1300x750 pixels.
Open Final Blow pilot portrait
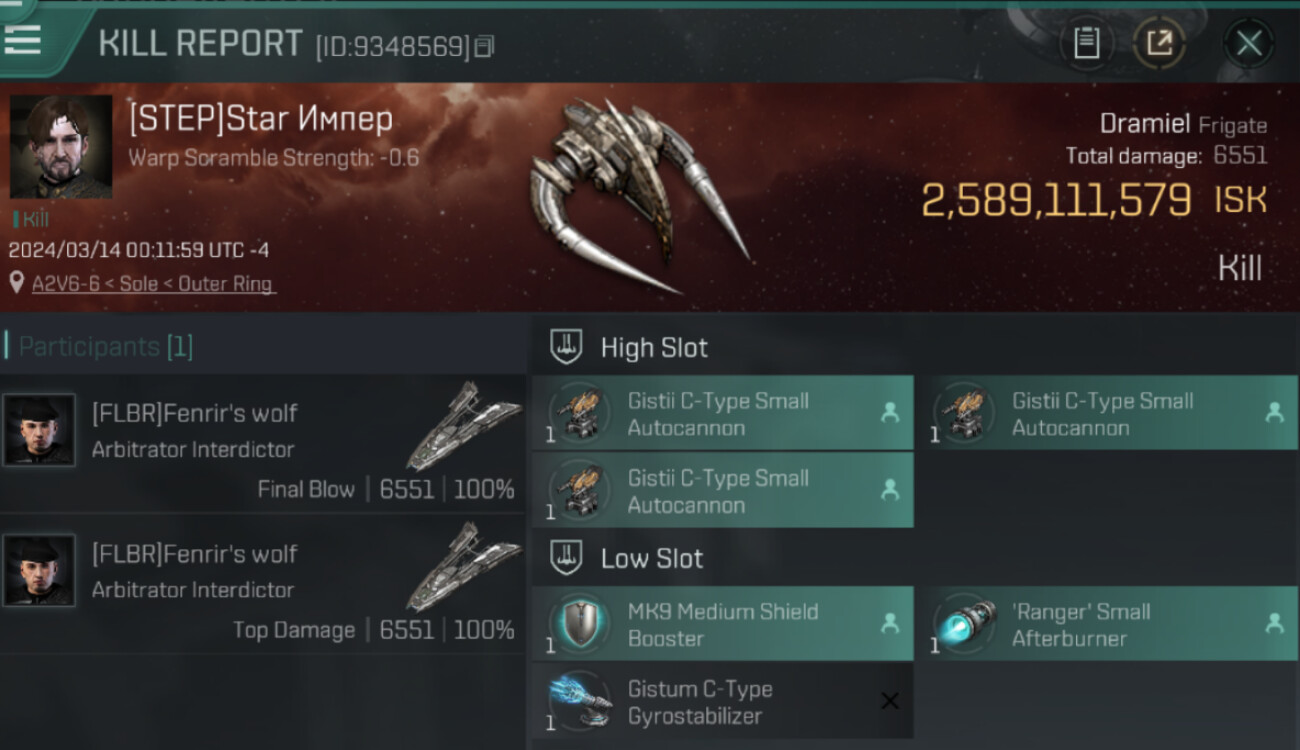pos(39,429)
